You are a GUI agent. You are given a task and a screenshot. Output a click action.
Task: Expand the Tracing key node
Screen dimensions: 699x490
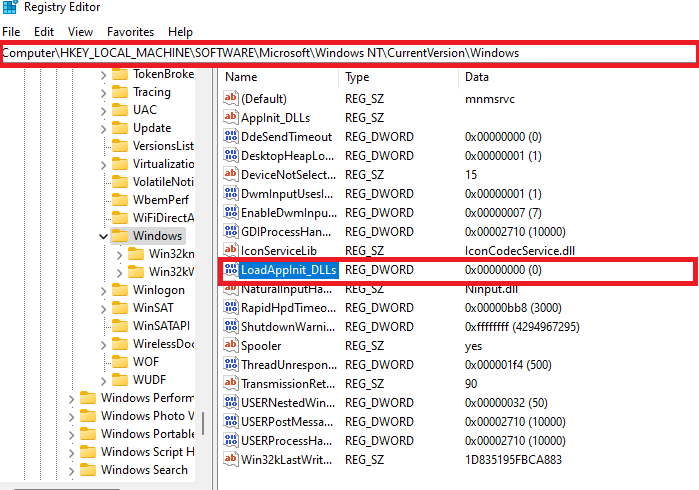click(x=103, y=92)
